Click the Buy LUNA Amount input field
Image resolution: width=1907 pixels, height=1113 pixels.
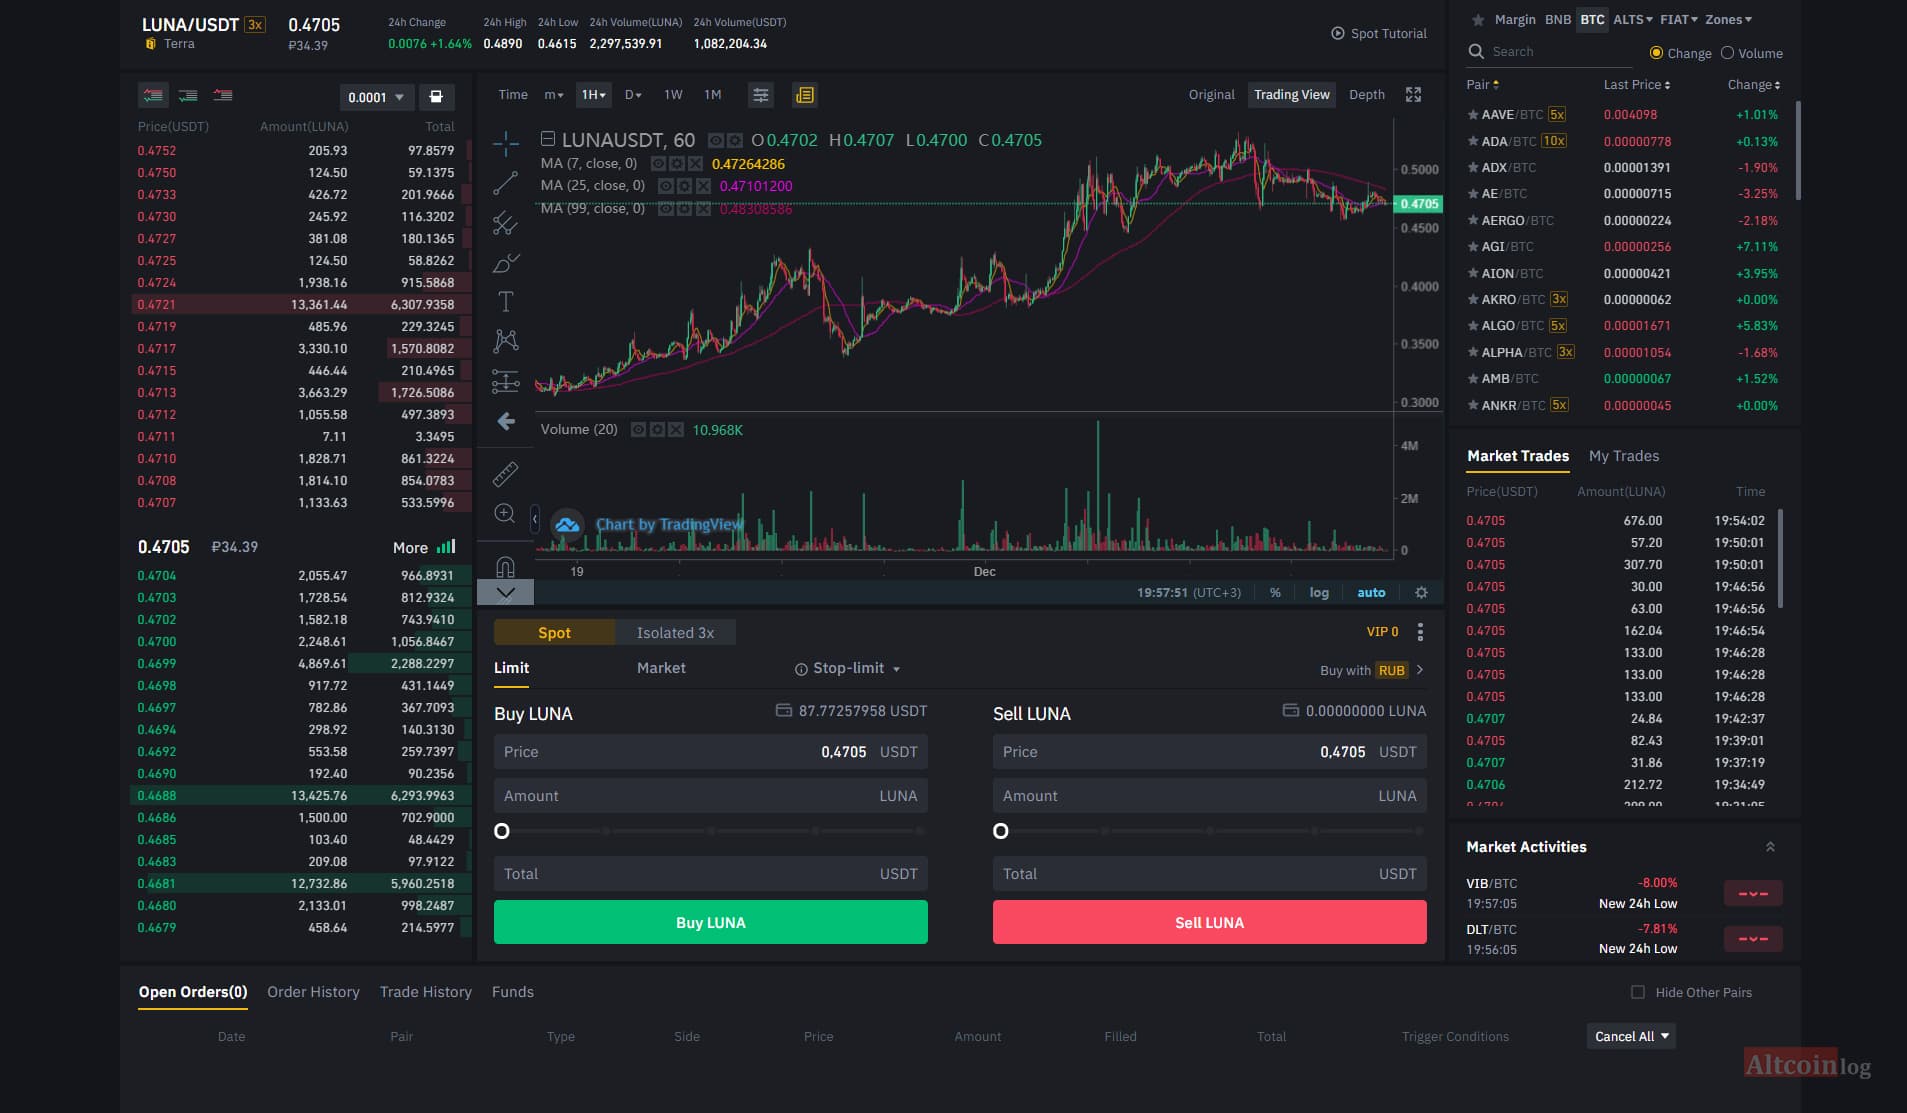click(711, 796)
